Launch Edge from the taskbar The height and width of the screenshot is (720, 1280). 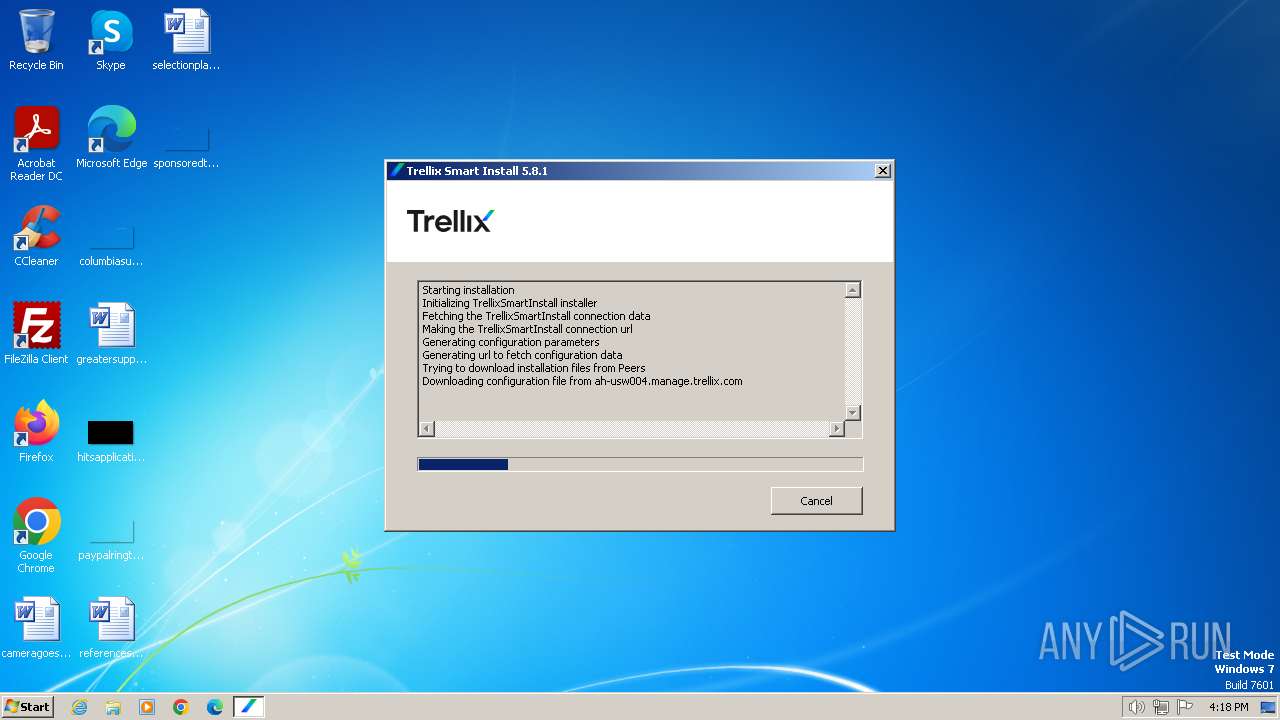click(x=214, y=707)
